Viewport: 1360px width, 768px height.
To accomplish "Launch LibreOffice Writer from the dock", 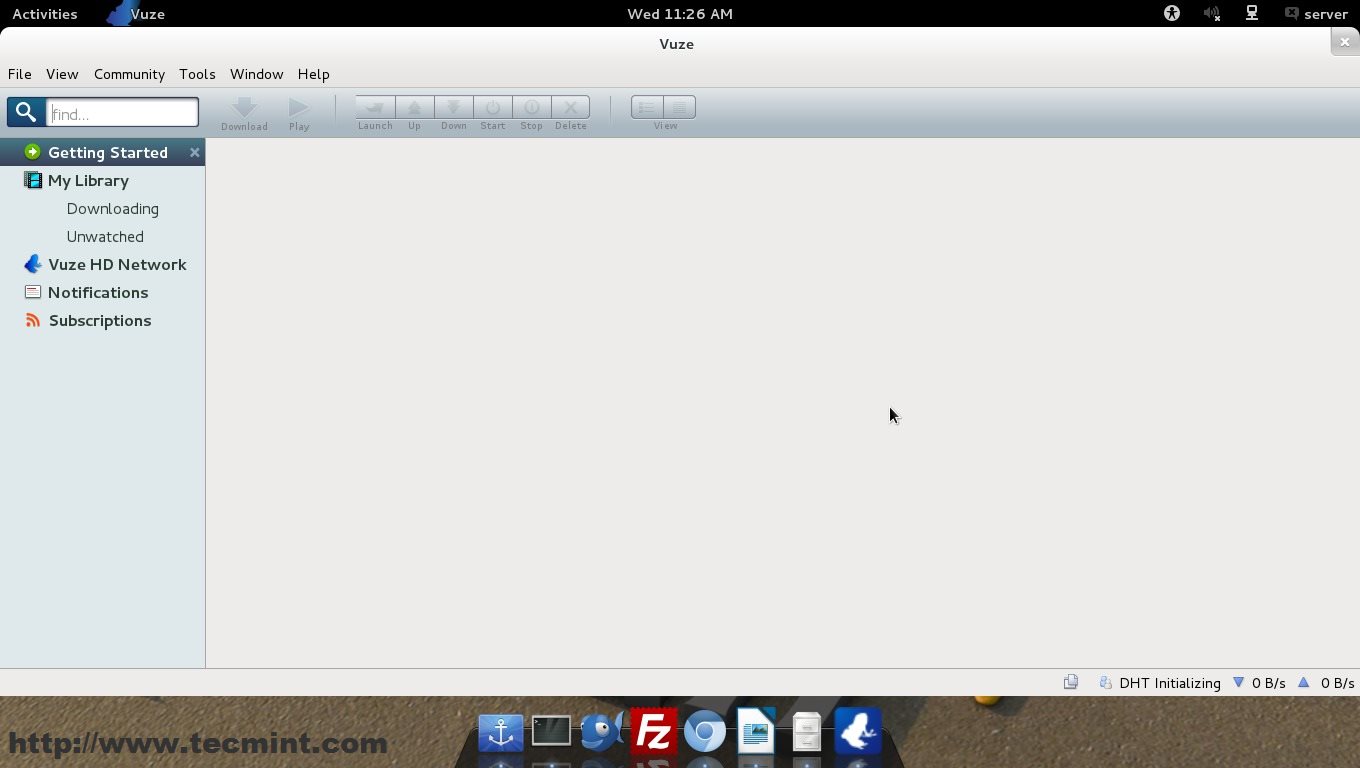I will point(756,731).
